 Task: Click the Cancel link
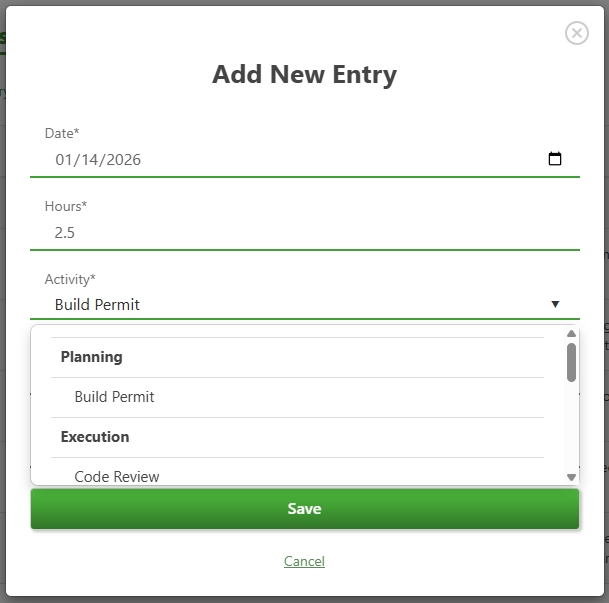pos(304,561)
